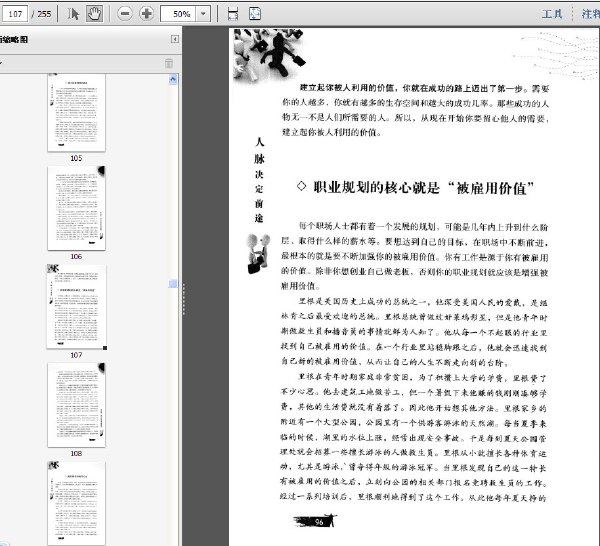This screenshot has height=546, width=600.
Task: Click the page number label 96 on document
Action: coord(319,522)
